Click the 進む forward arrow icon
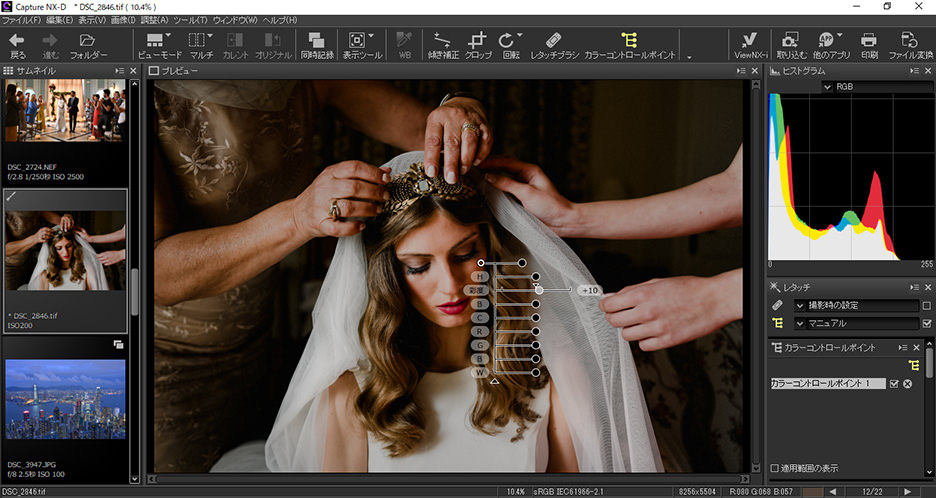936x498 pixels. click(50, 41)
